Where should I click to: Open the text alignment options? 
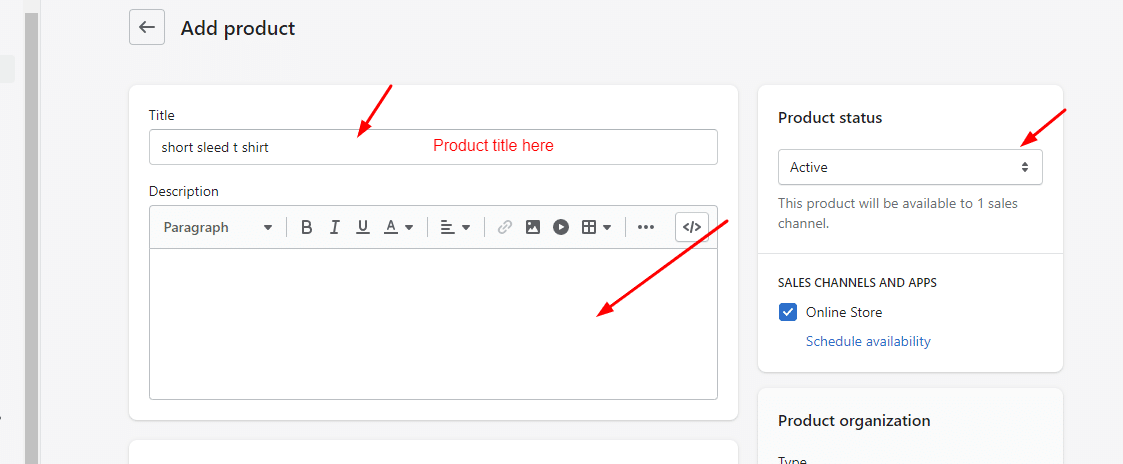[x=455, y=227]
